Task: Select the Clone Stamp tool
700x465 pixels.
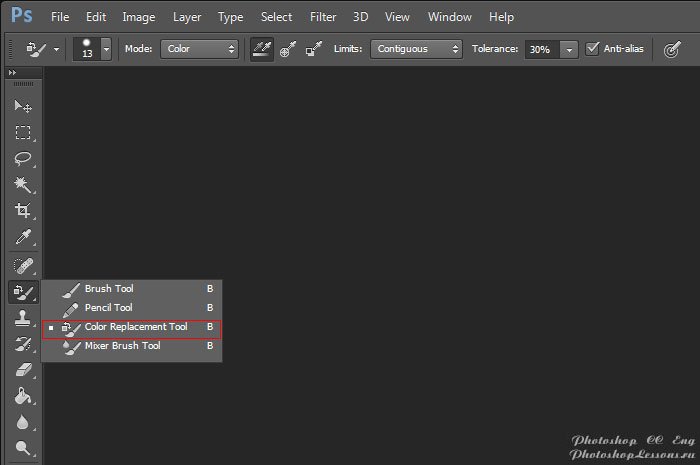Action: click(x=22, y=318)
